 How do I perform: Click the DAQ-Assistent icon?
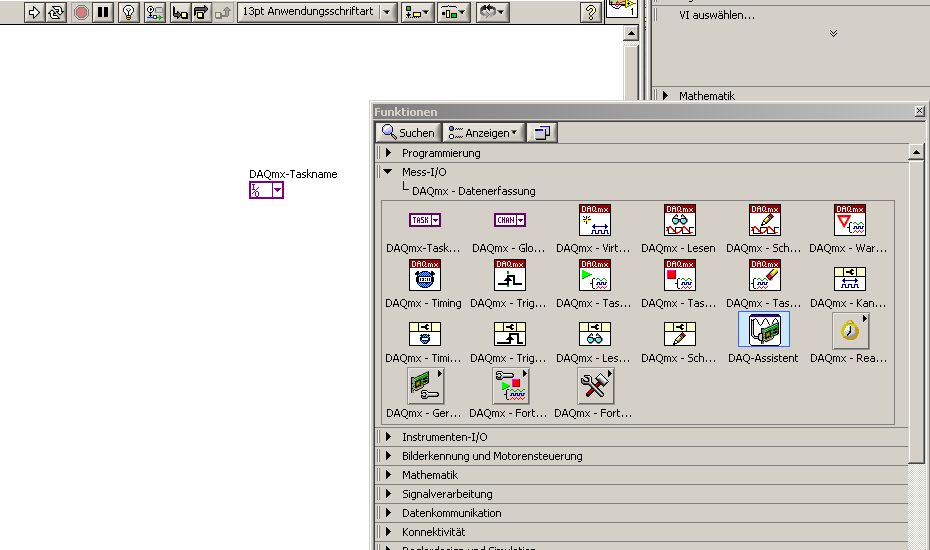(x=763, y=329)
